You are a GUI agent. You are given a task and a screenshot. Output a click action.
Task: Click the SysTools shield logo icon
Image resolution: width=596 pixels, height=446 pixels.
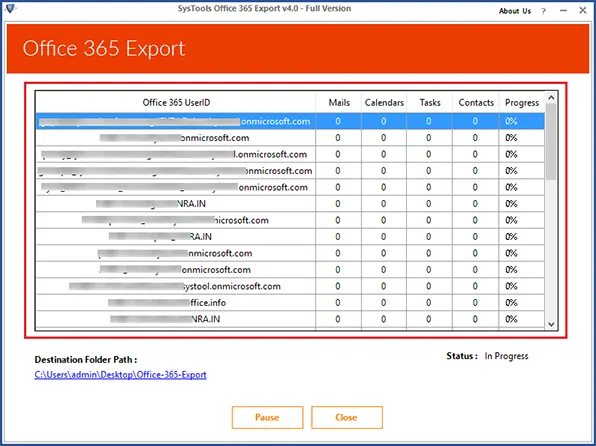(10, 8)
